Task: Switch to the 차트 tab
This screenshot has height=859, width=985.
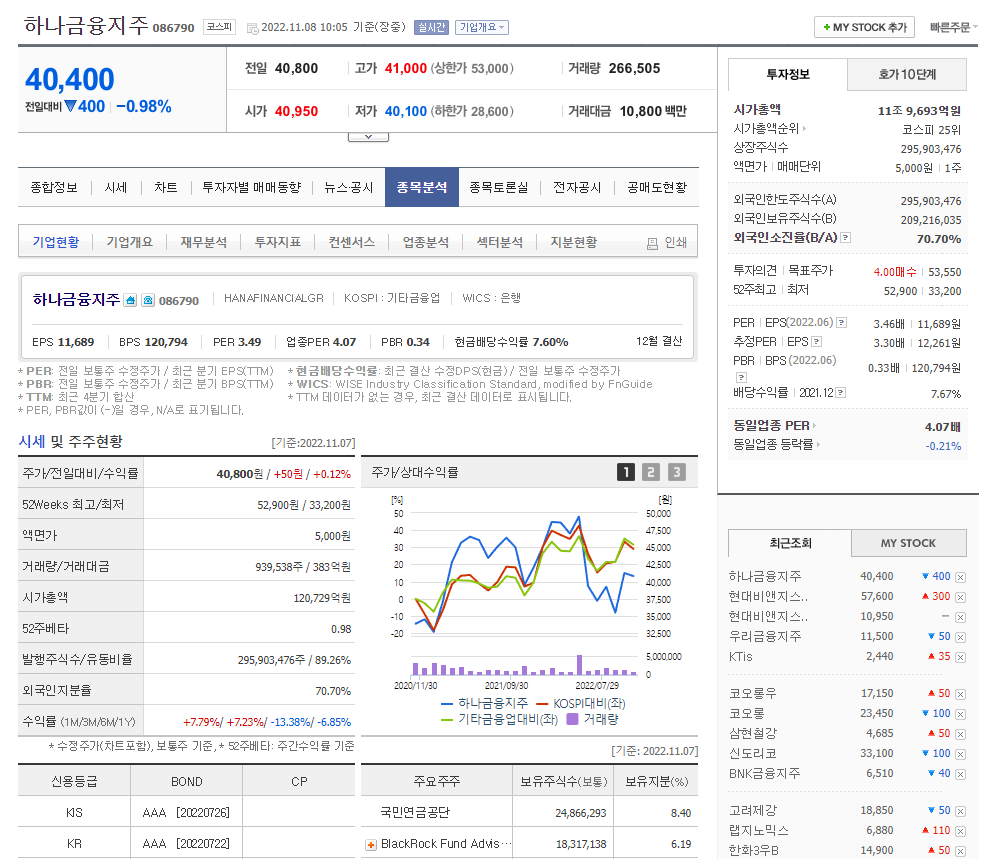Action: point(166,187)
